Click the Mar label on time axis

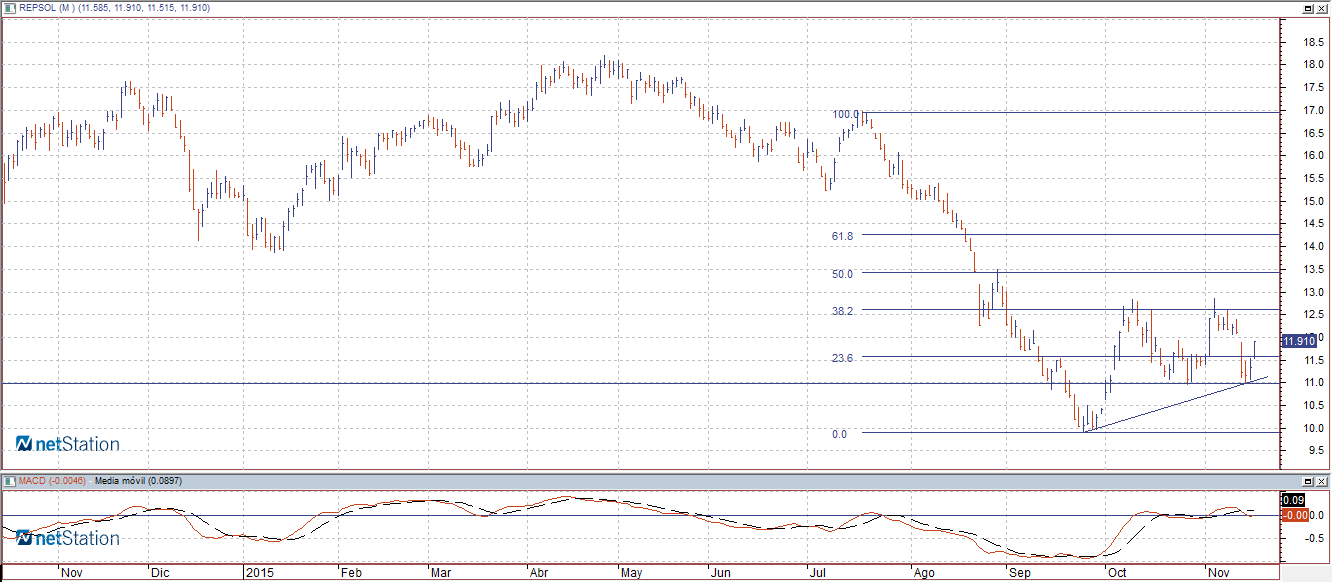(441, 573)
